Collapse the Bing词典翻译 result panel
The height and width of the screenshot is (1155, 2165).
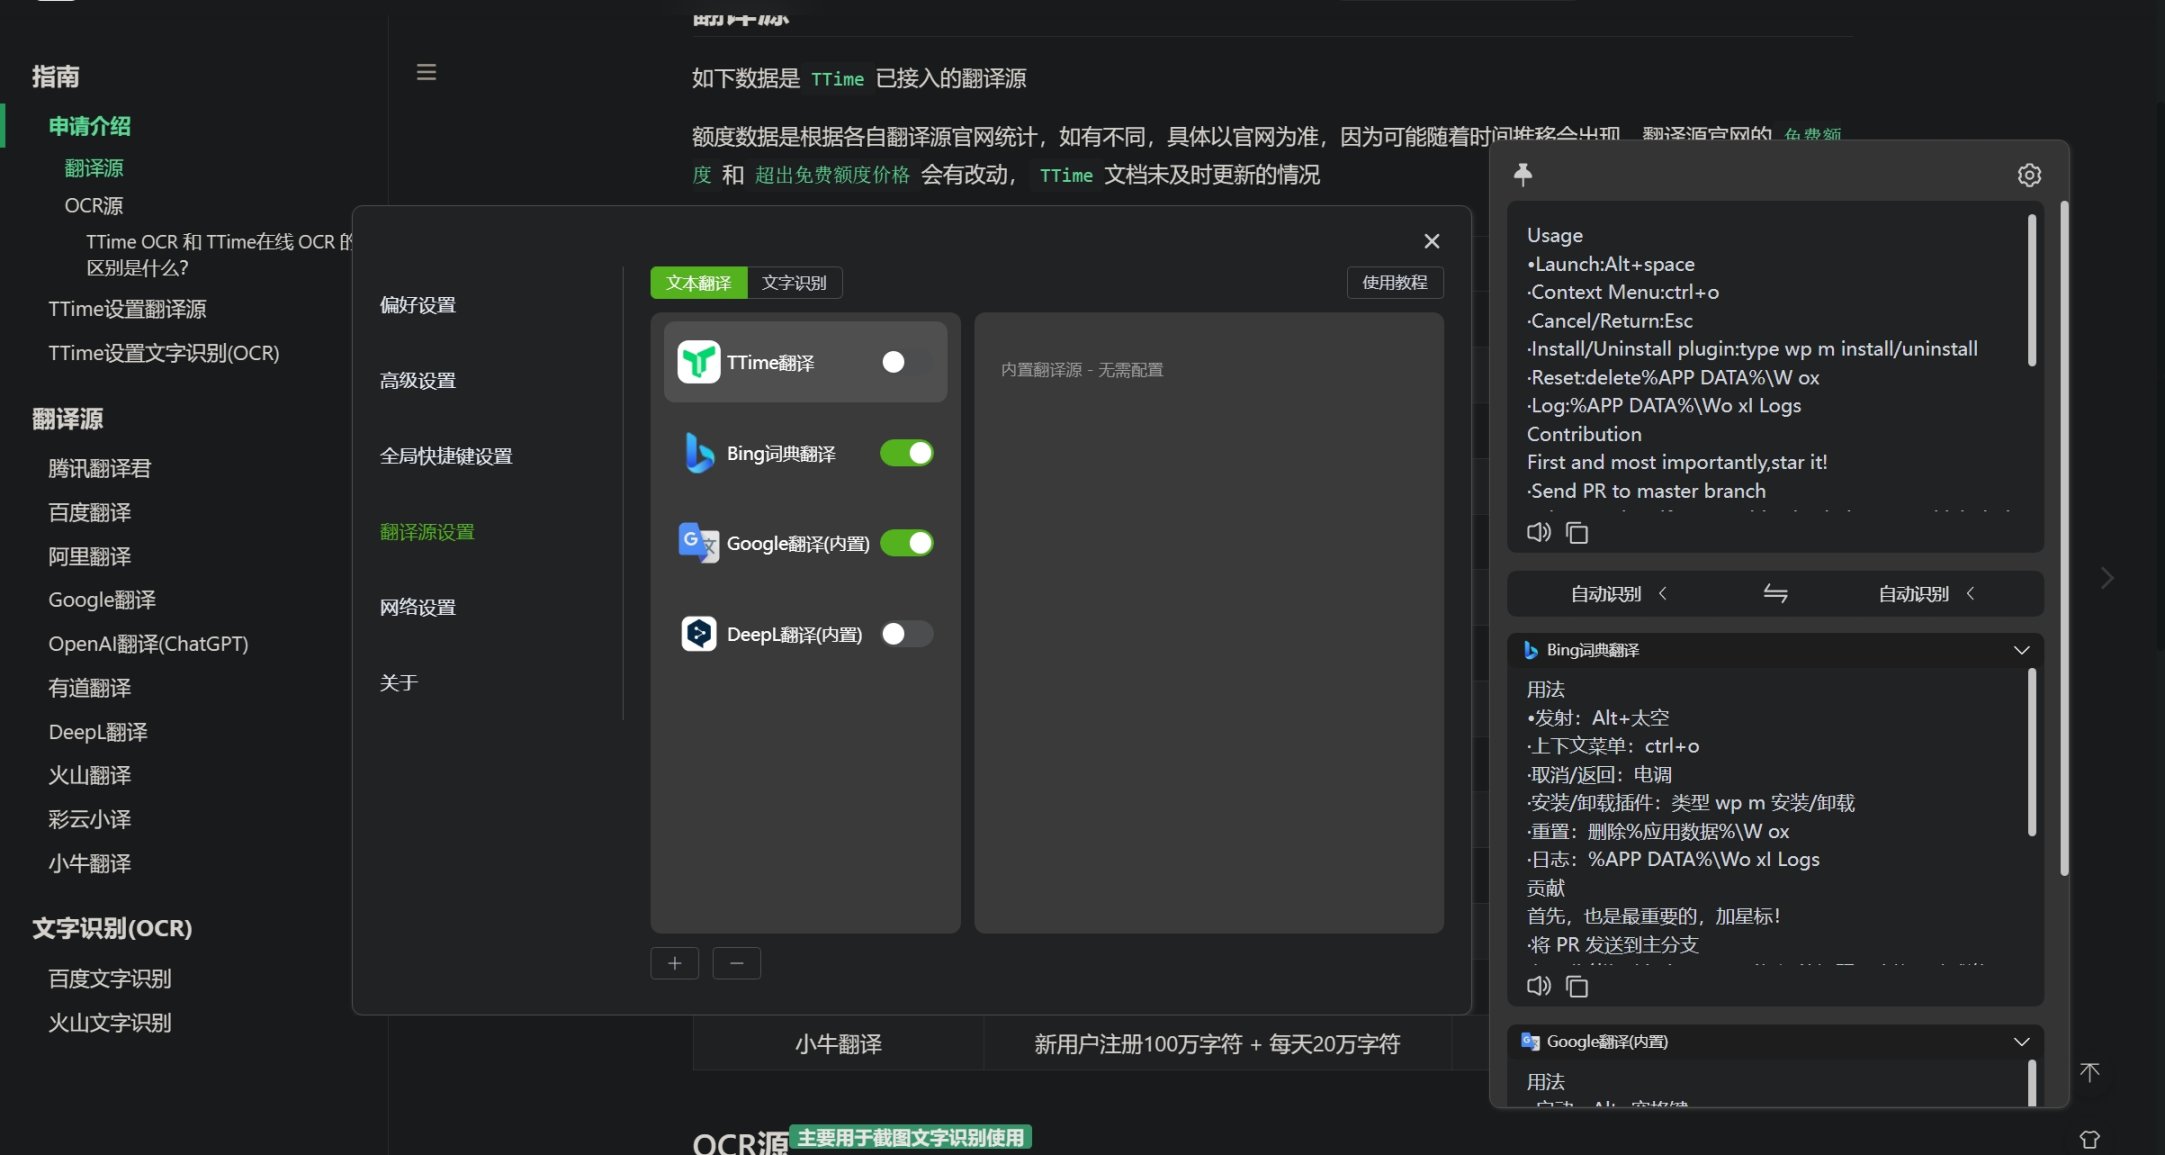[2021, 650]
